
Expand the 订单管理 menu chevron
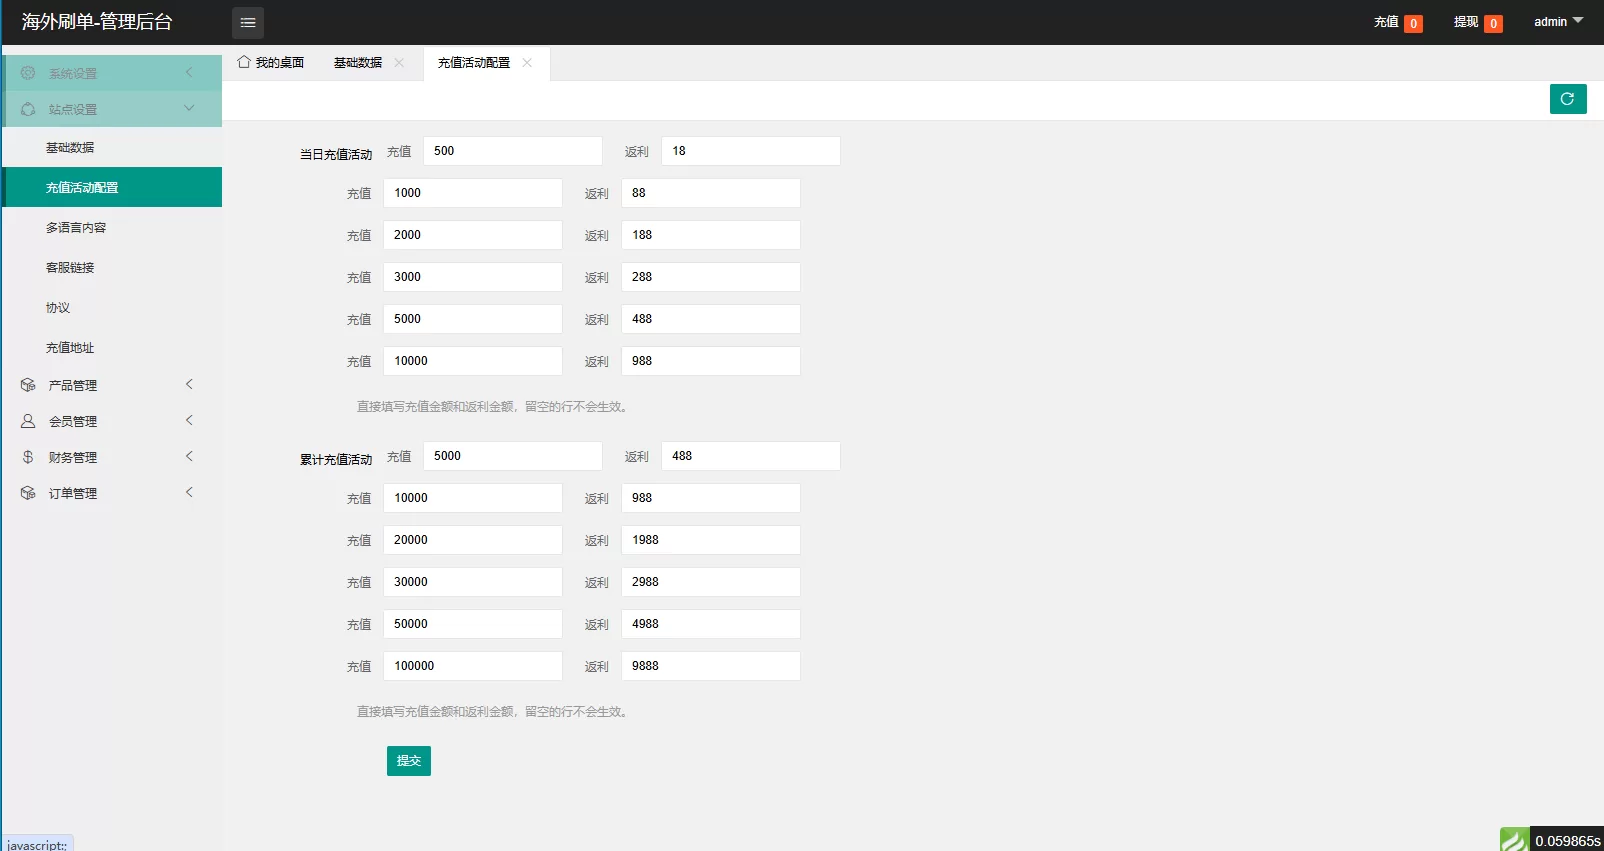pyautogui.click(x=189, y=492)
